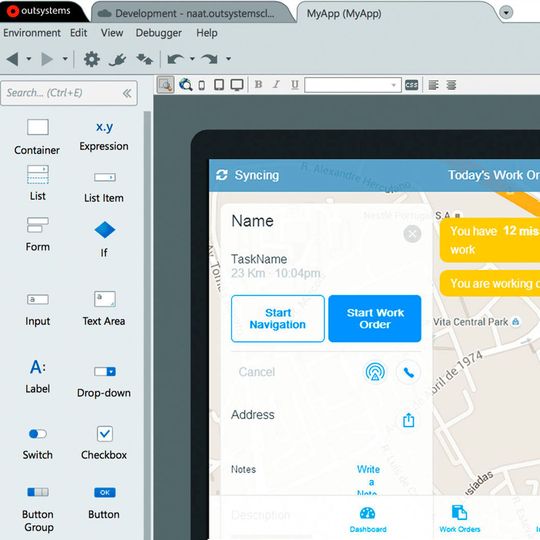This screenshot has height=540, width=540.
Task: Open the style class combo box
Action: pyautogui.click(x=353, y=85)
